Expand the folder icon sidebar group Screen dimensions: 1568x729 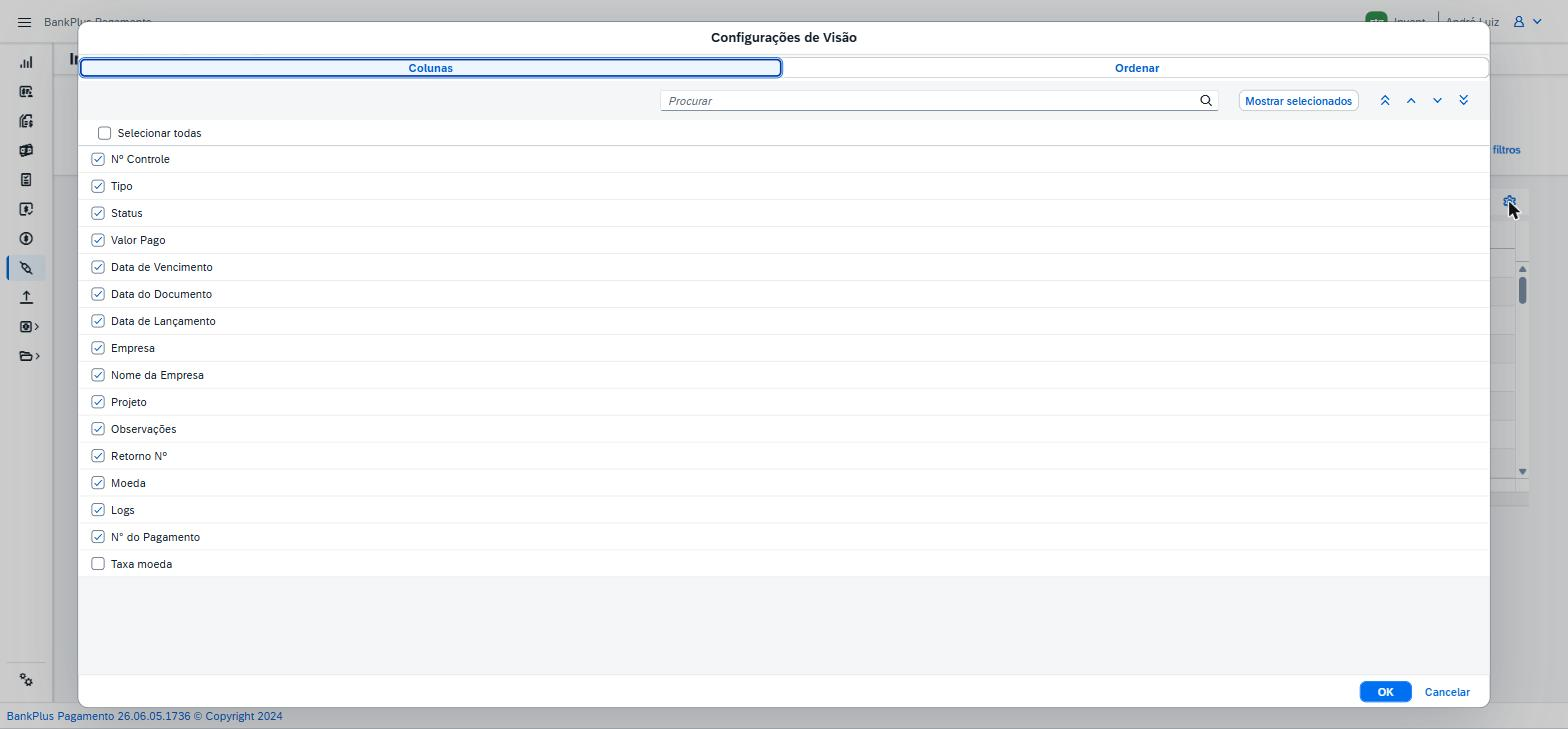coord(29,356)
